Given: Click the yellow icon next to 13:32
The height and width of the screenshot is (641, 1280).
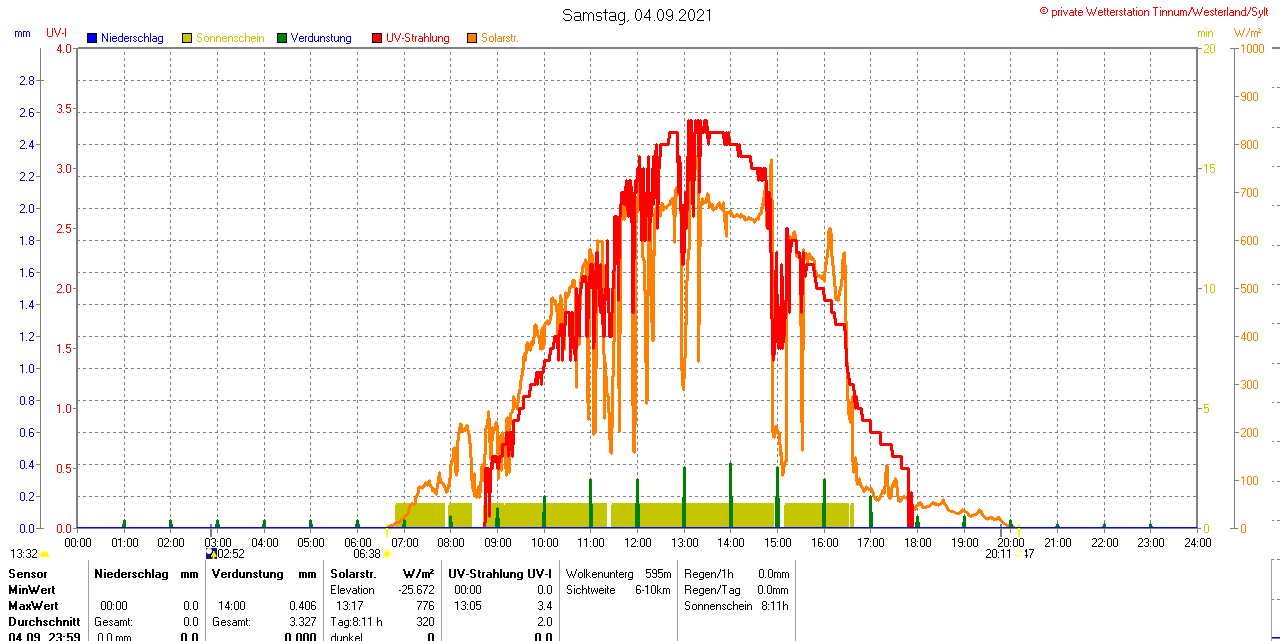Looking at the screenshot, I should (x=45, y=554).
